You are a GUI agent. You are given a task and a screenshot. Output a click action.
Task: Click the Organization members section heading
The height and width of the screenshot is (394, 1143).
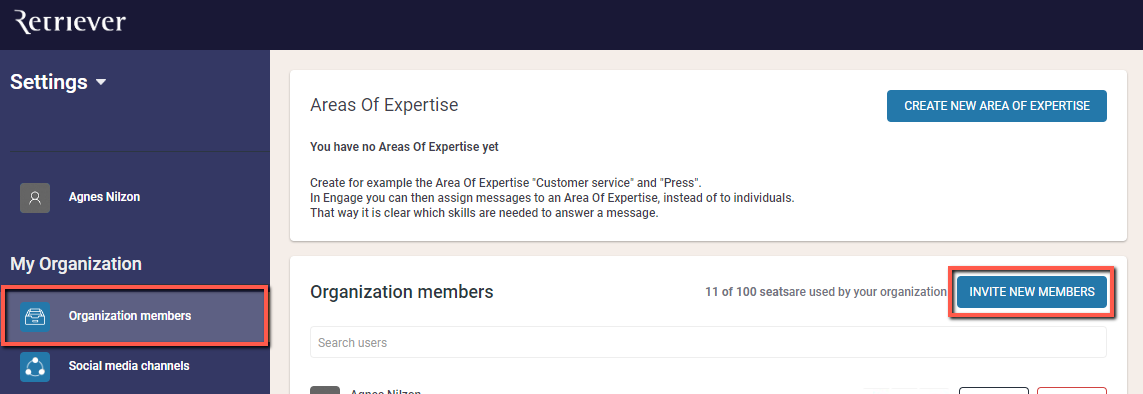(402, 292)
